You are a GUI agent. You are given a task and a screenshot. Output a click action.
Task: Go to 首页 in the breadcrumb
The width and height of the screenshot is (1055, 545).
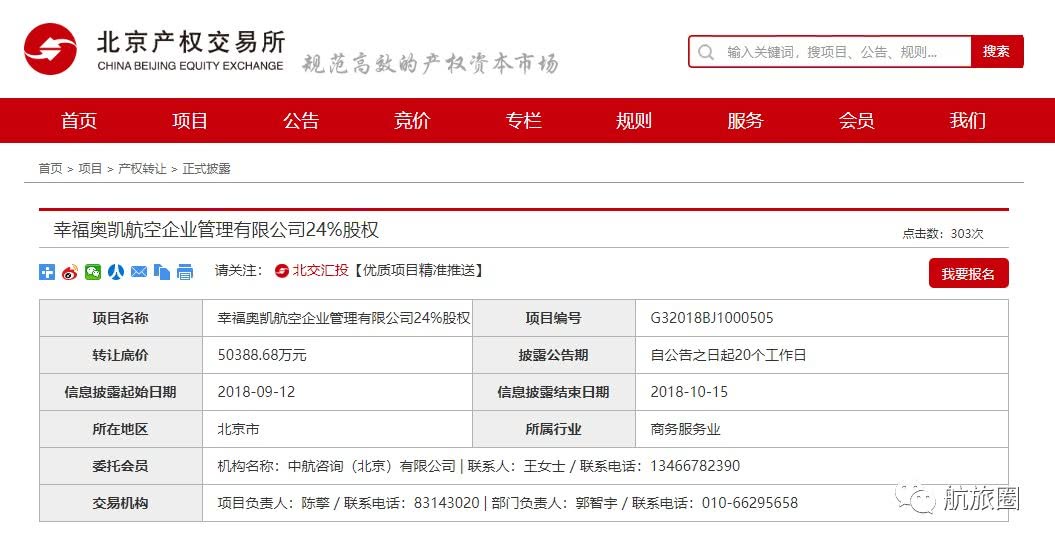coord(50,168)
